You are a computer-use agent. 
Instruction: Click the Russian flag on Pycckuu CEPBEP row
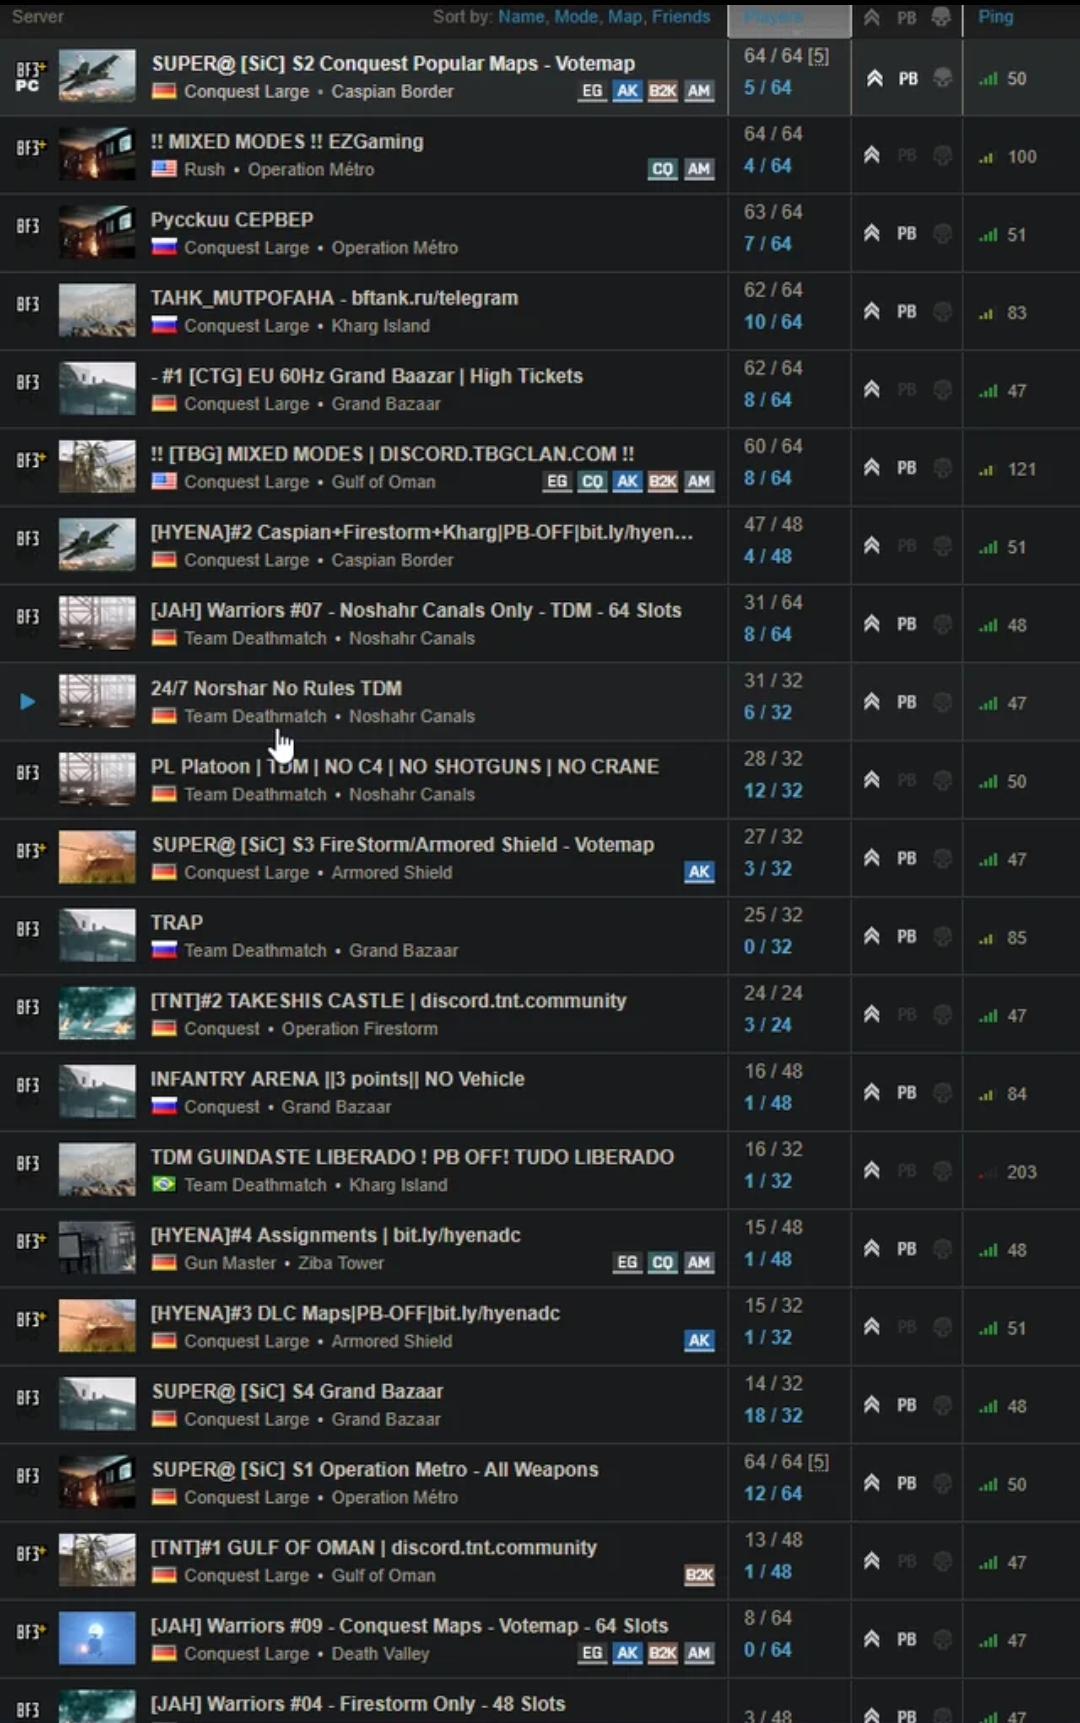pyautogui.click(x=164, y=247)
